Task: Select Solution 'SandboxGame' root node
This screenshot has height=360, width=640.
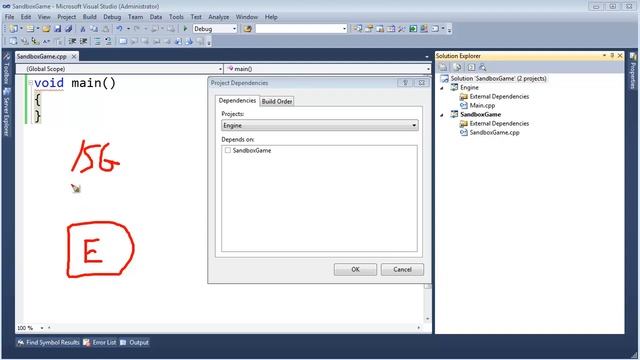Action: (x=498, y=78)
